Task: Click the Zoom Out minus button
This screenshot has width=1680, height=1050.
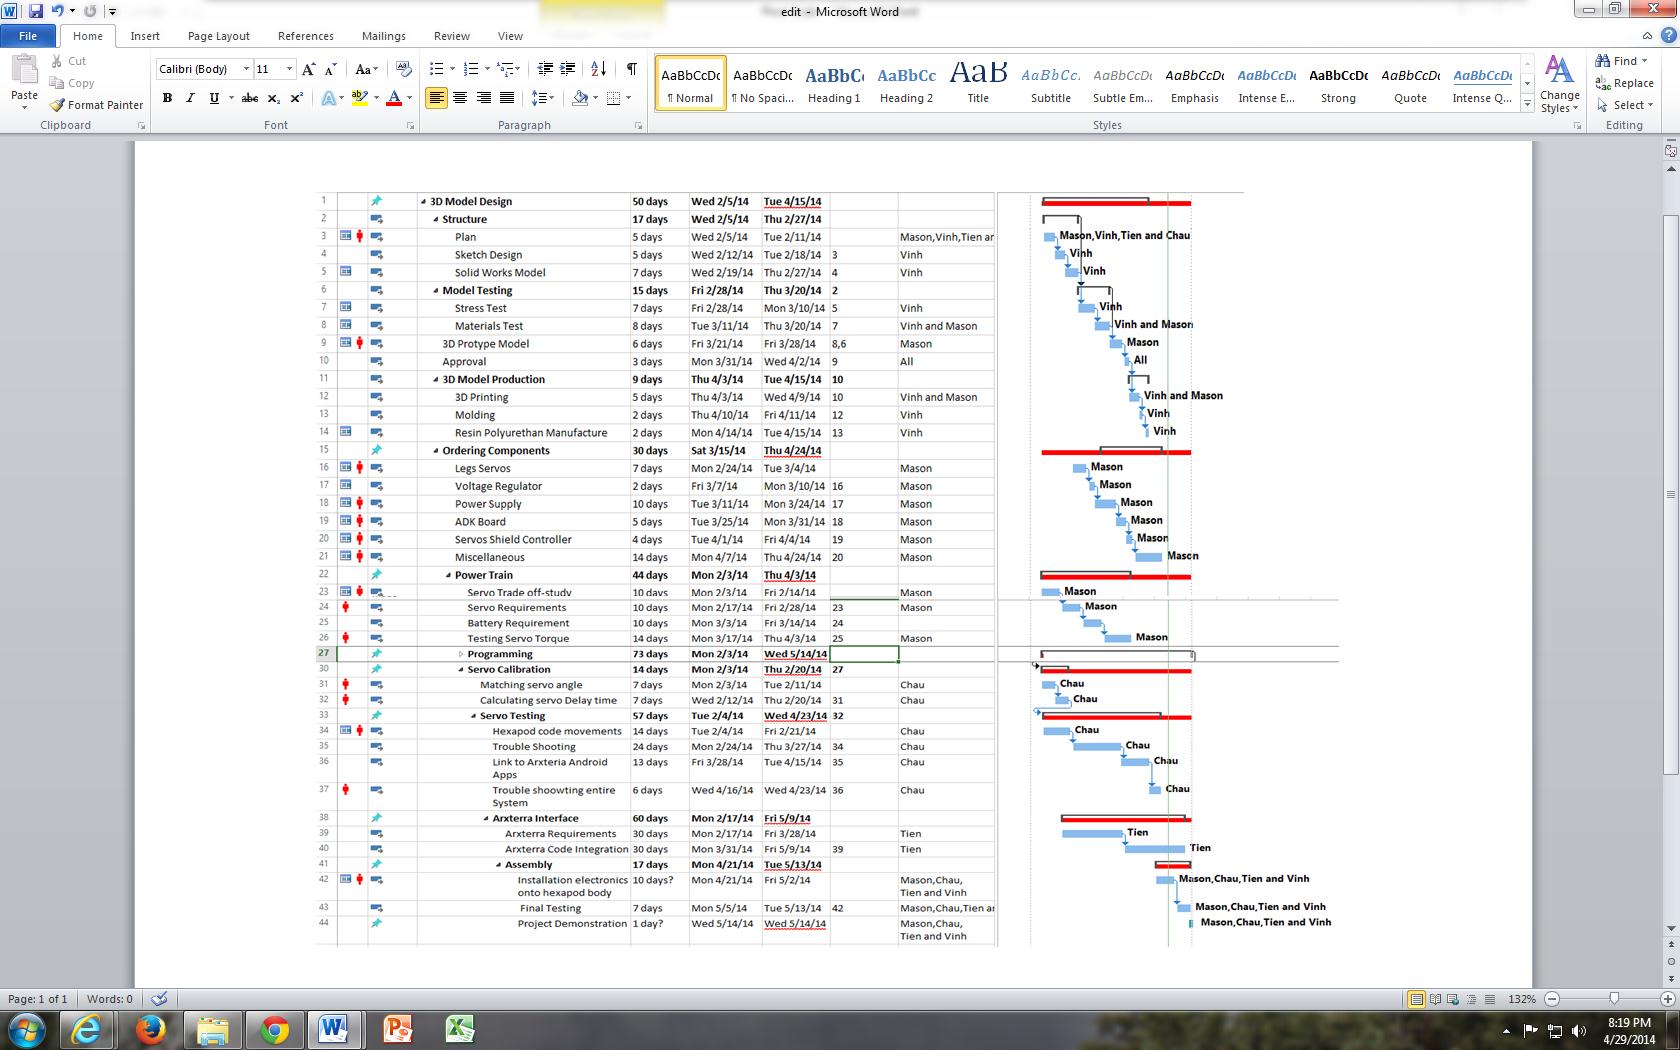Action: coord(1552,999)
